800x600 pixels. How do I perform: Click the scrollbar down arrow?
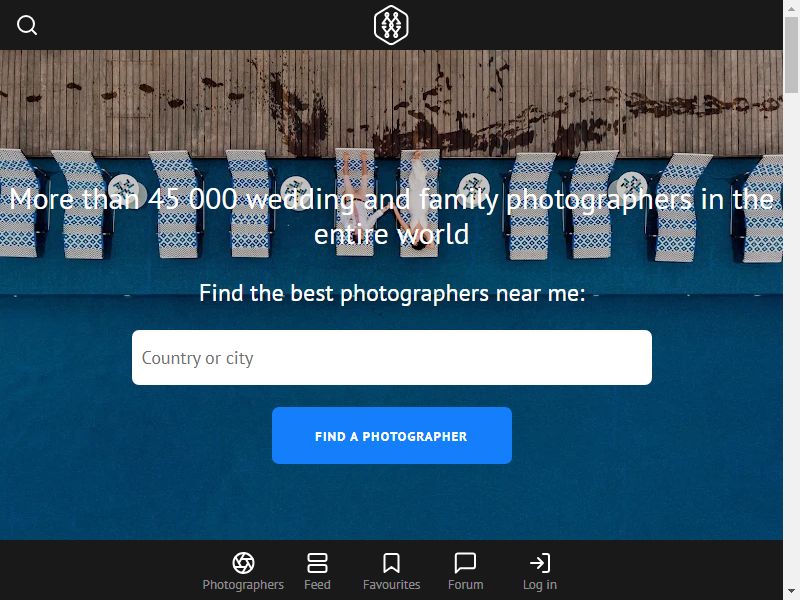791,592
